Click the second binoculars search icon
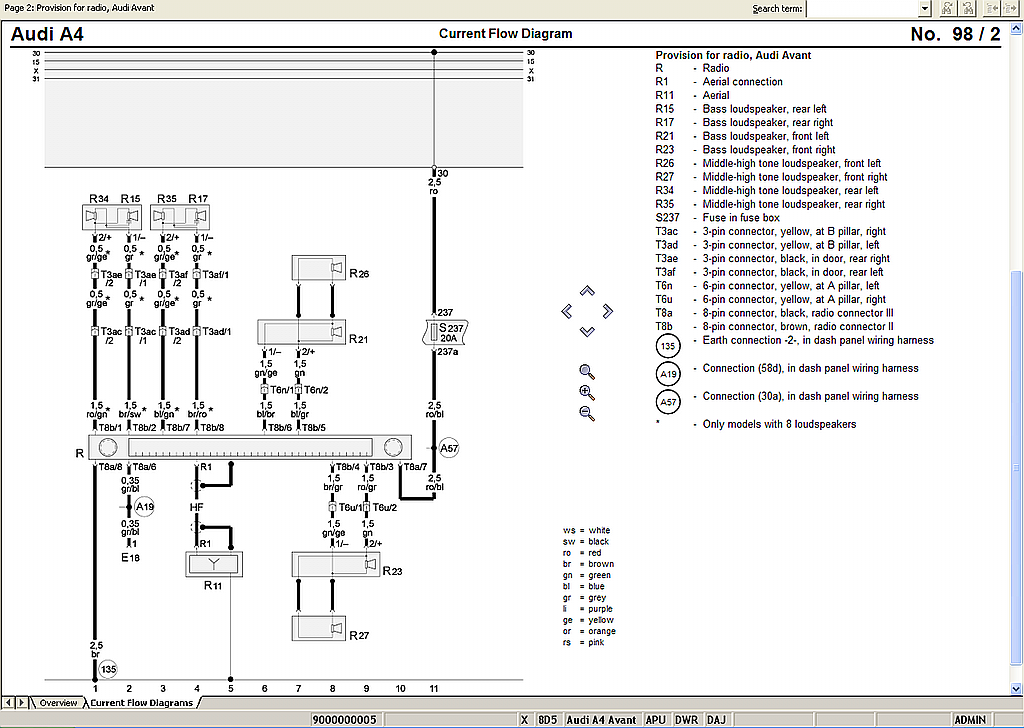Viewport: 1024px width, 728px height. [x=968, y=8]
